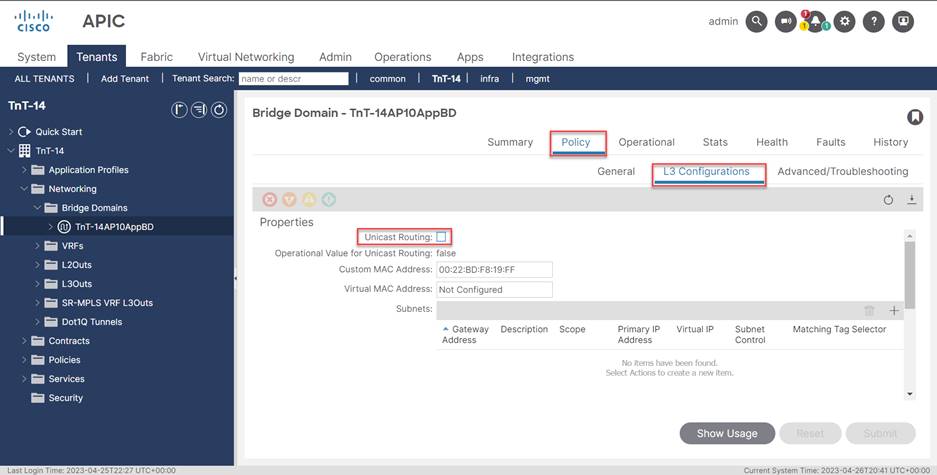The height and width of the screenshot is (475, 937).
Task: Click the Show Usage button
Action: [727, 433]
